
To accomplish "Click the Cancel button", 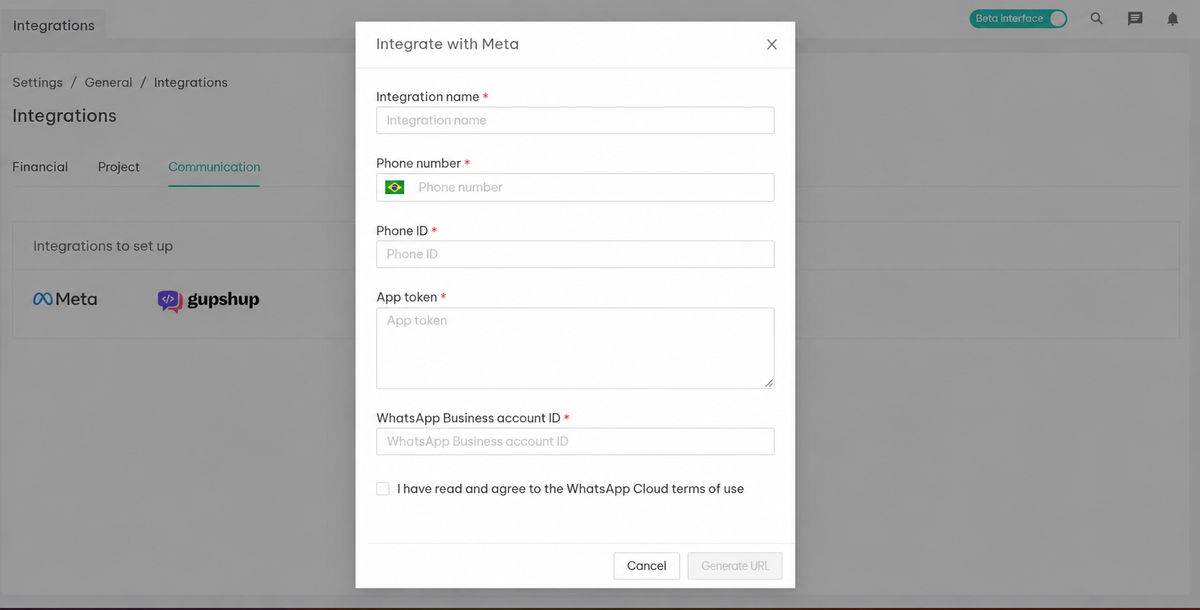I will point(646,566).
